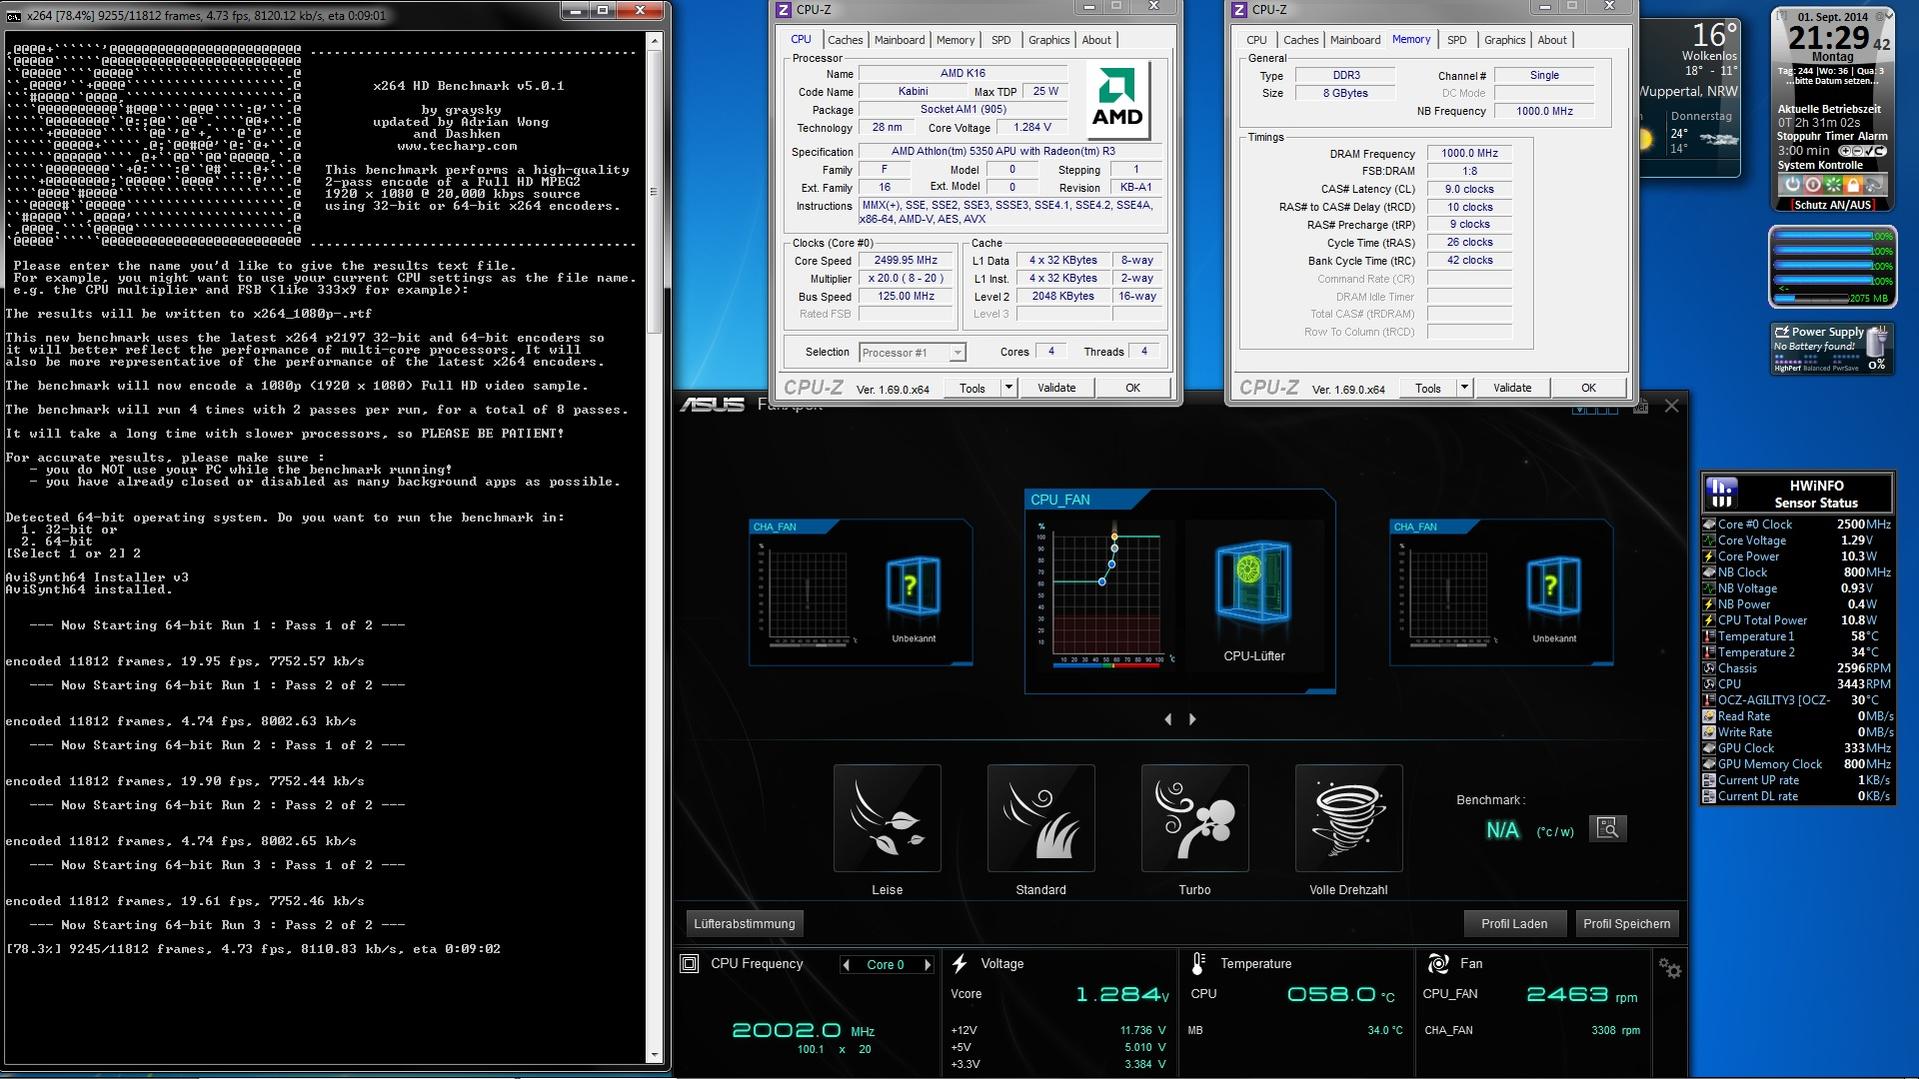Screen dimensions: 1919x1079
Task: Click the AMD logo in CPU-Z
Action: pyautogui.click(x=1117, y=100)
